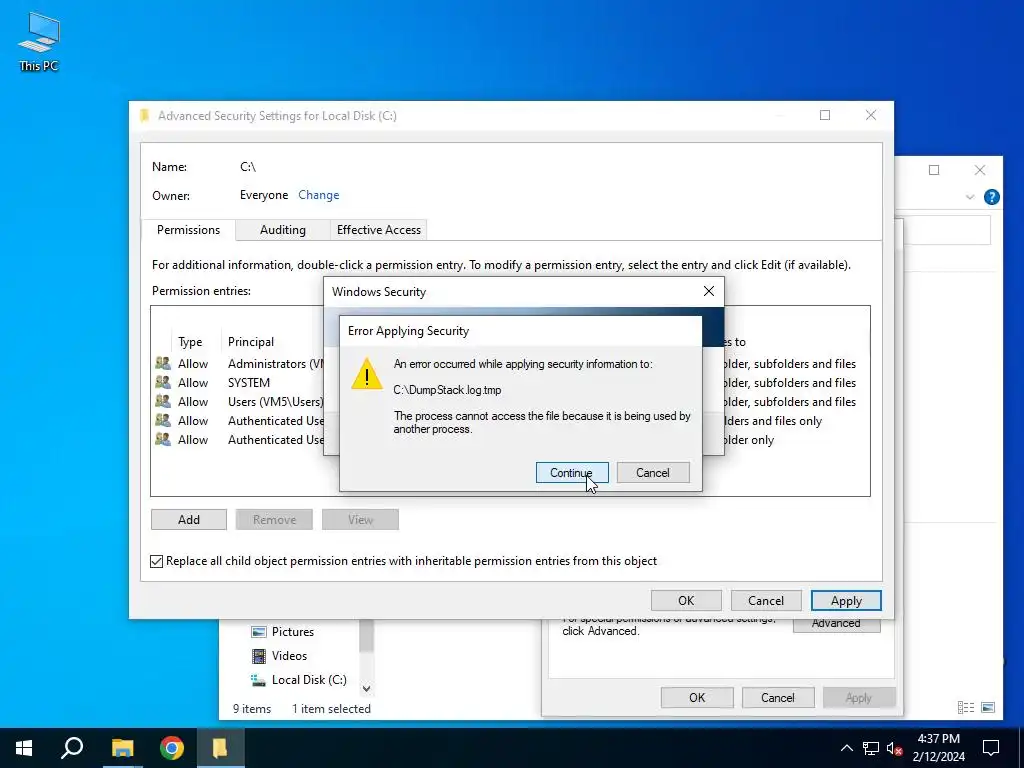This screenshot has width=1024, height=768.
Task: Click Cancel in Error Applying Security dialog
Action: point(652,473)
